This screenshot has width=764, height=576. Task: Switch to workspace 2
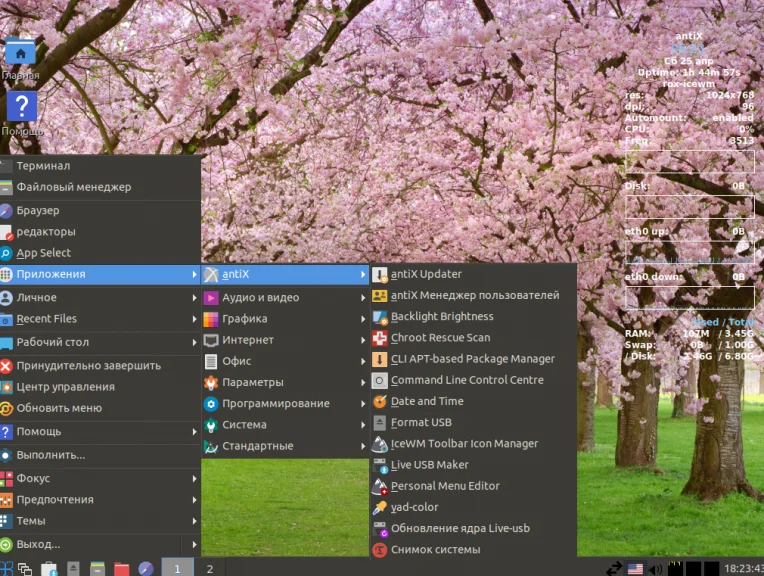click(210, 569)
